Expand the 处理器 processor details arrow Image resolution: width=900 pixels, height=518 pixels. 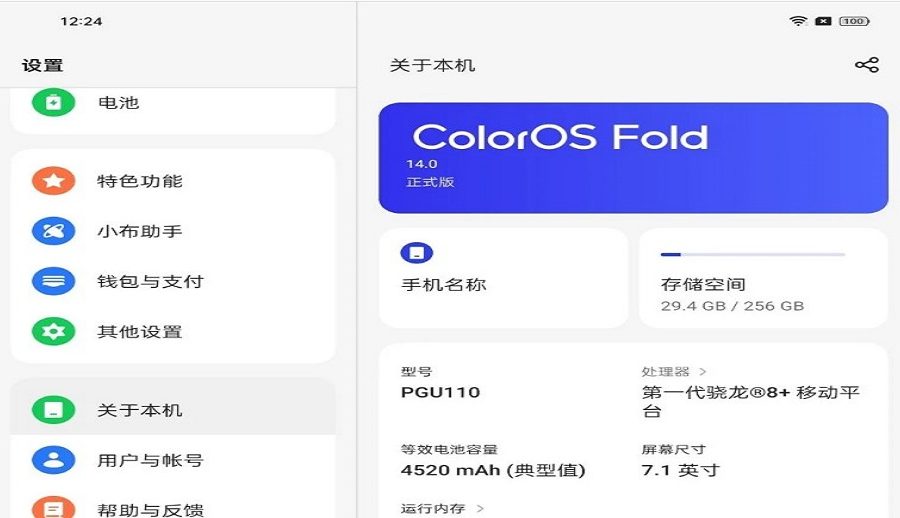703,372
